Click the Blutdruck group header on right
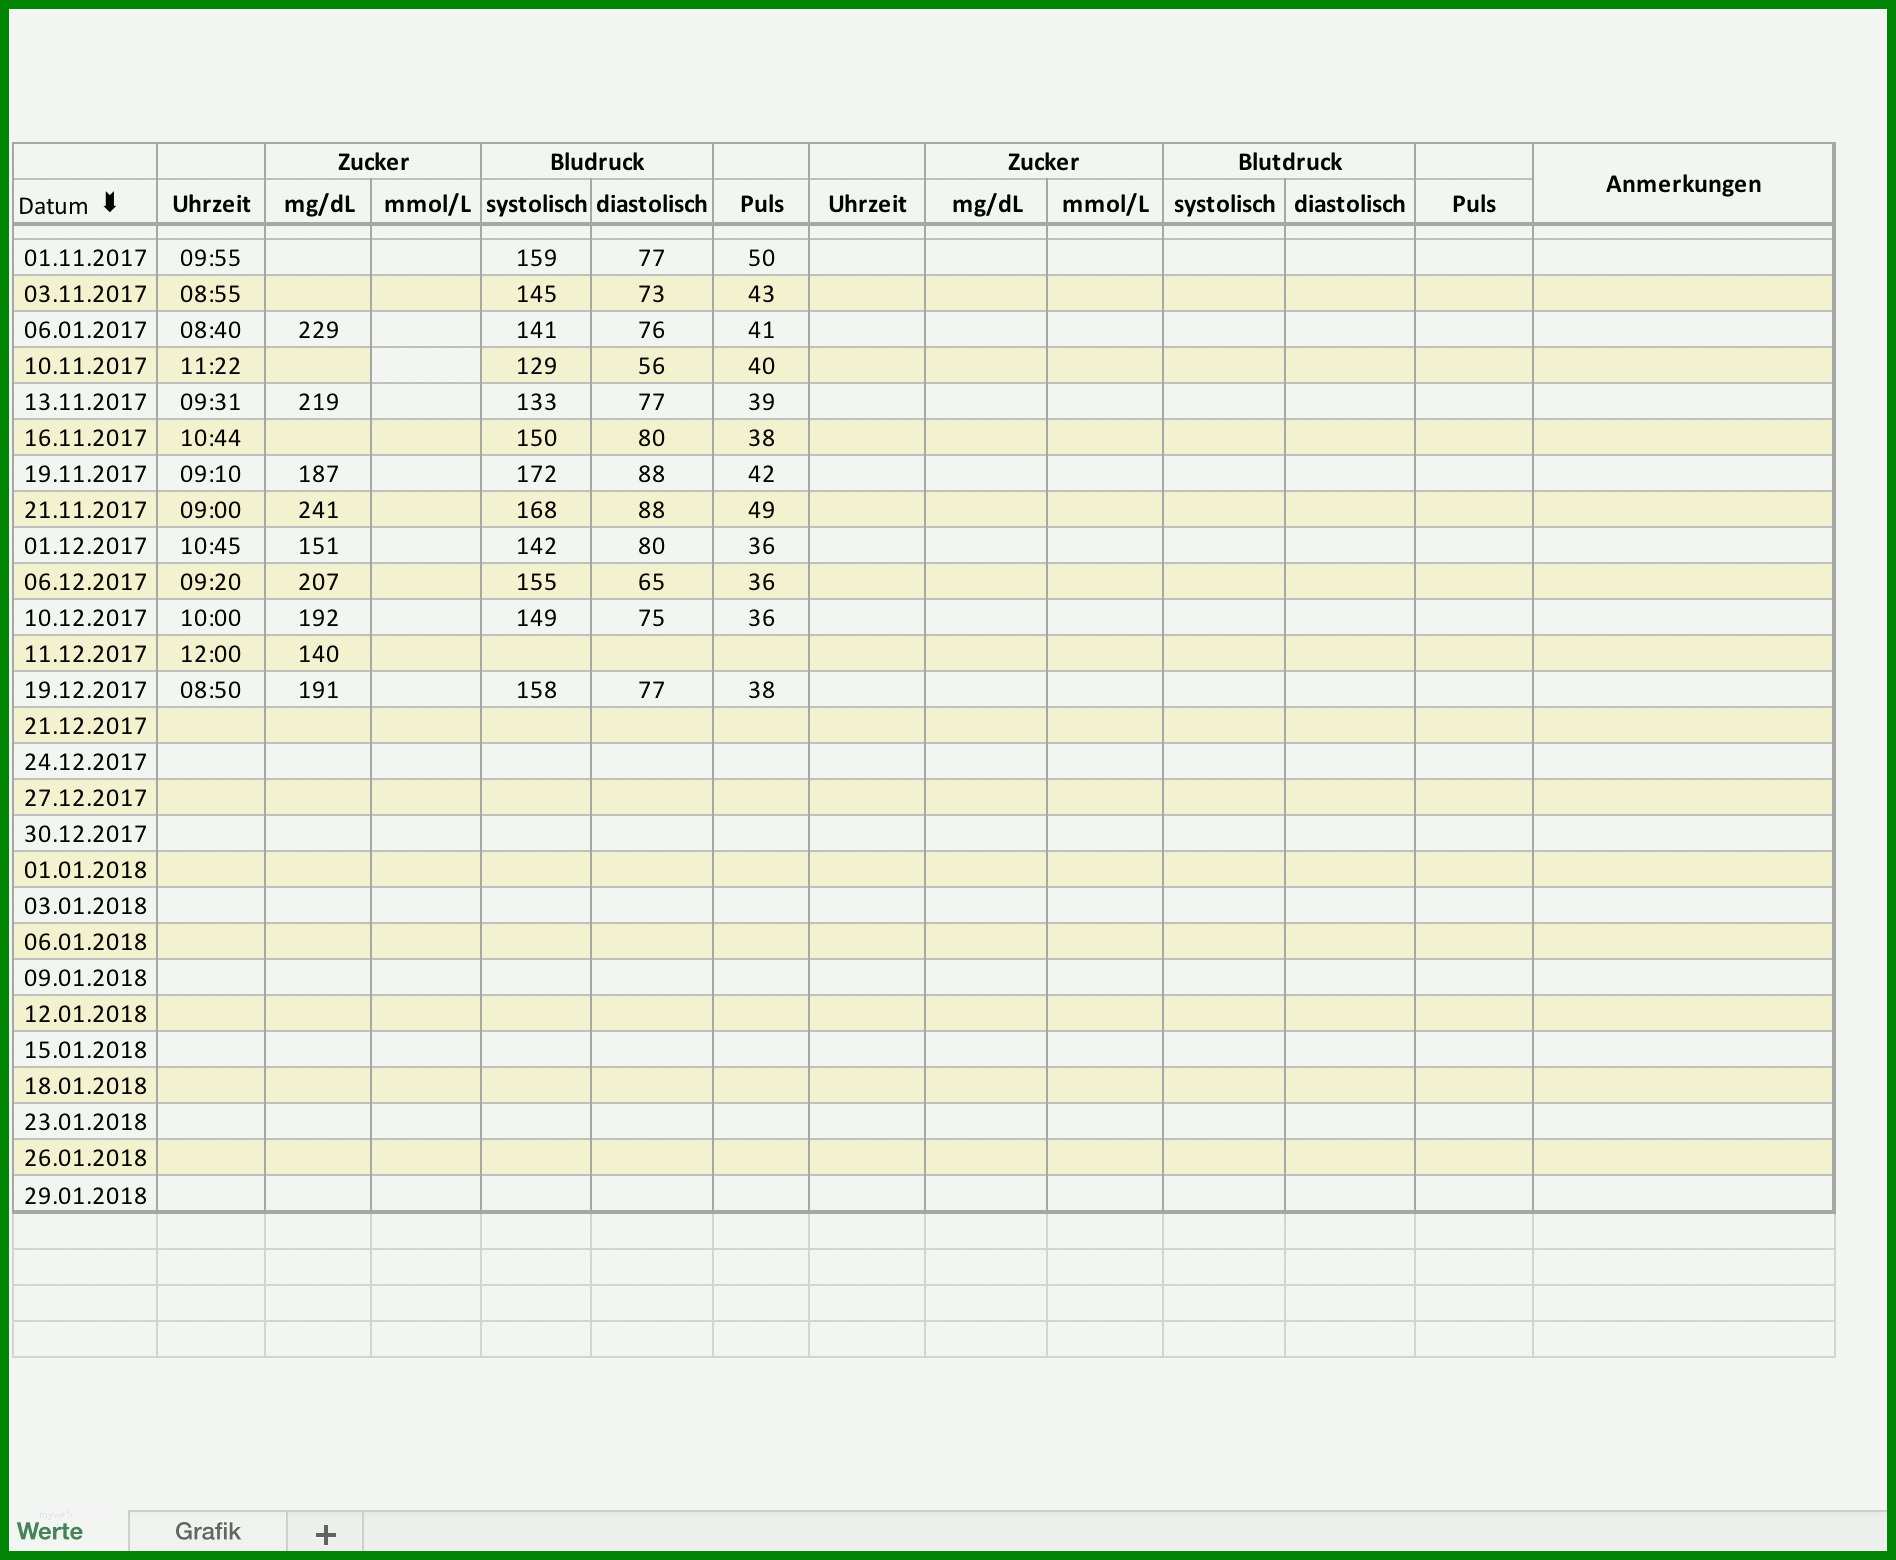1896x1560 pixels. tap(1289, 162)
